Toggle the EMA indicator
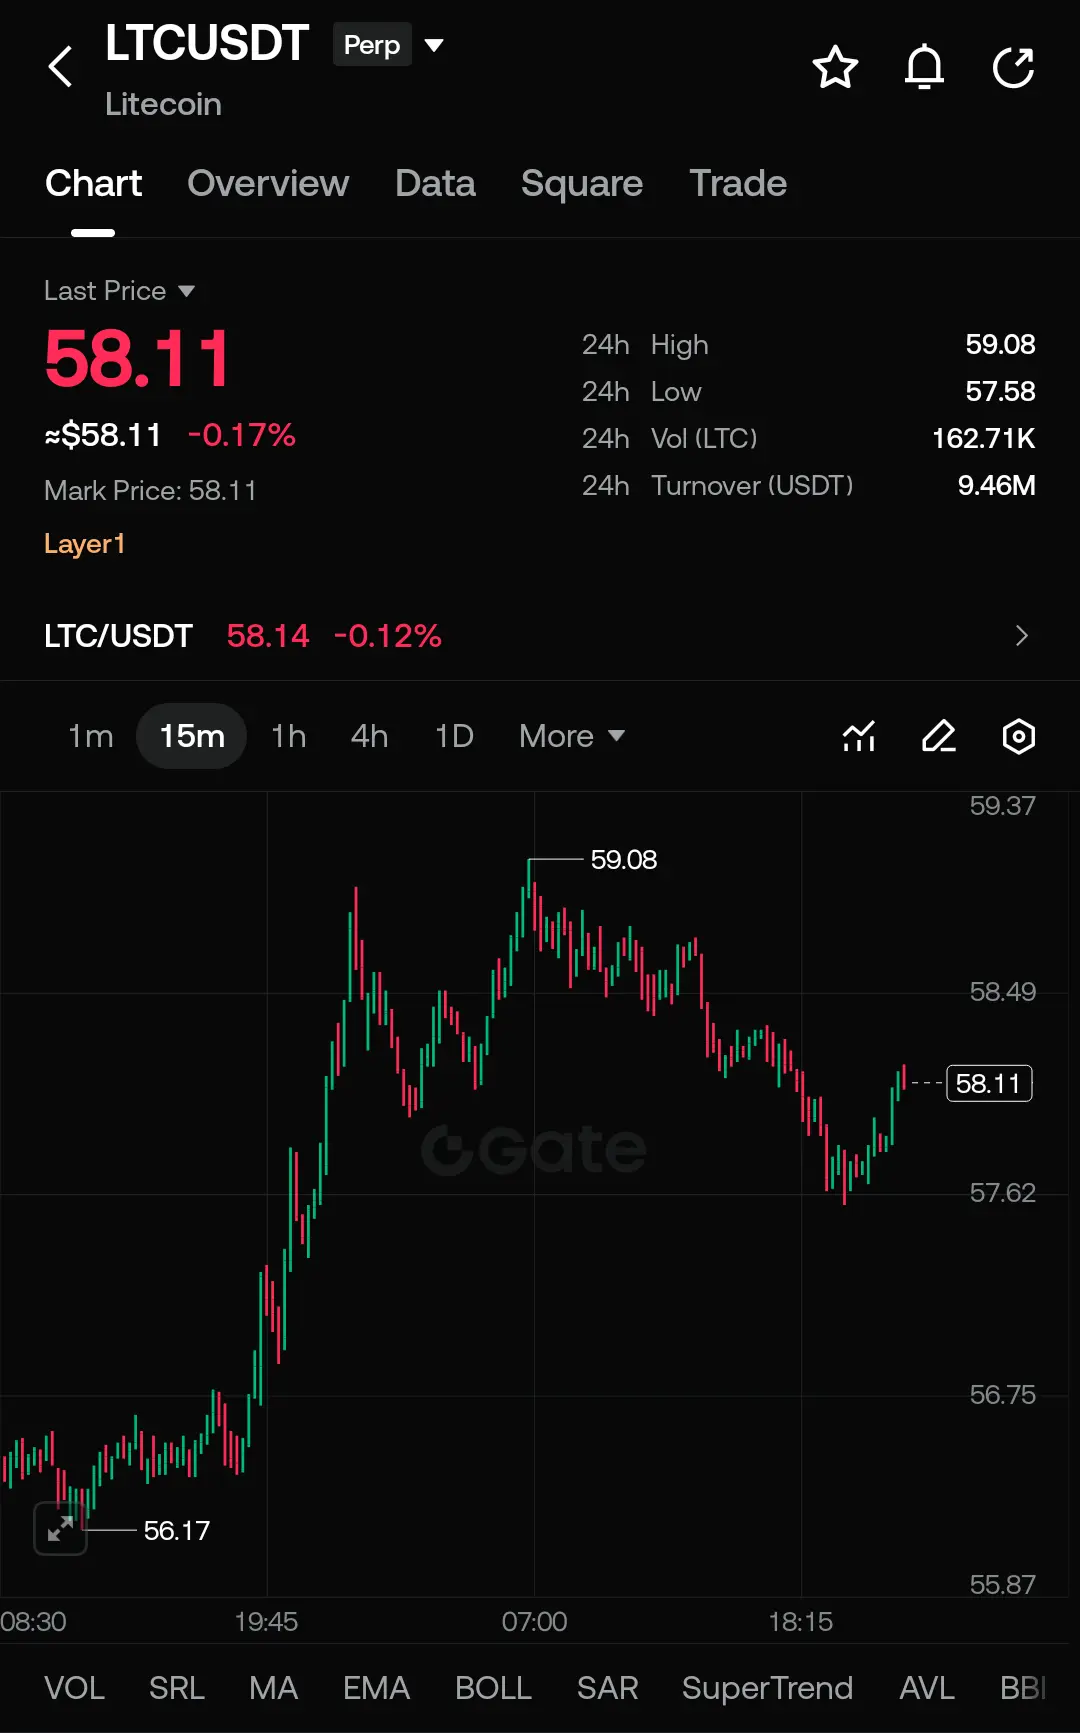 (376, 1688)
